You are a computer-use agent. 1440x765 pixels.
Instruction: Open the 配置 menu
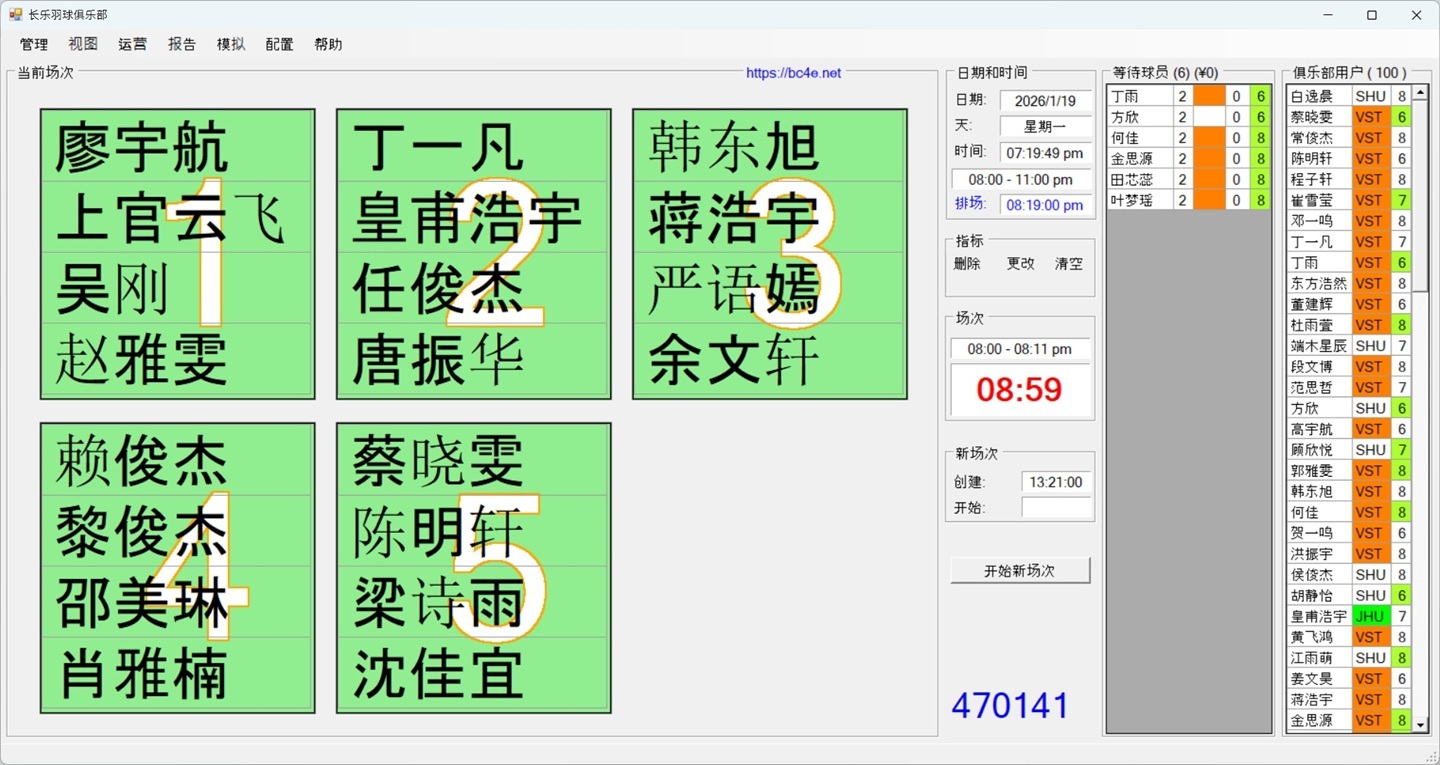(x=279, y=44)
